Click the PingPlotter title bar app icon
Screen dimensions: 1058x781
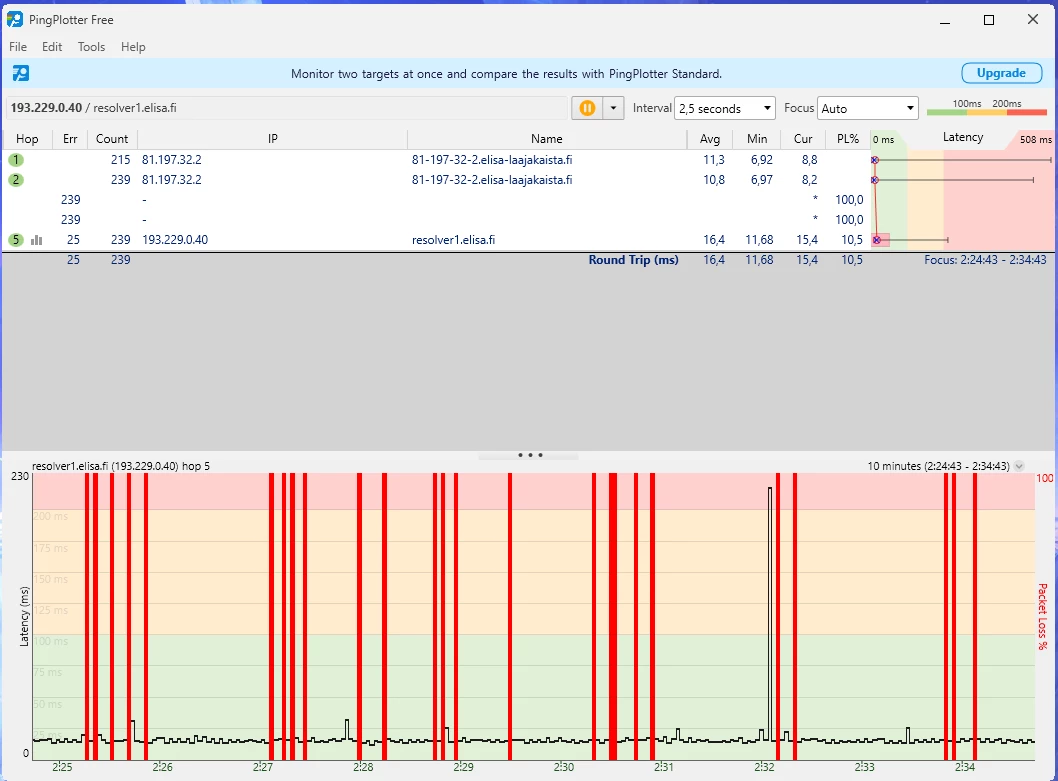[x=16, y=20]
